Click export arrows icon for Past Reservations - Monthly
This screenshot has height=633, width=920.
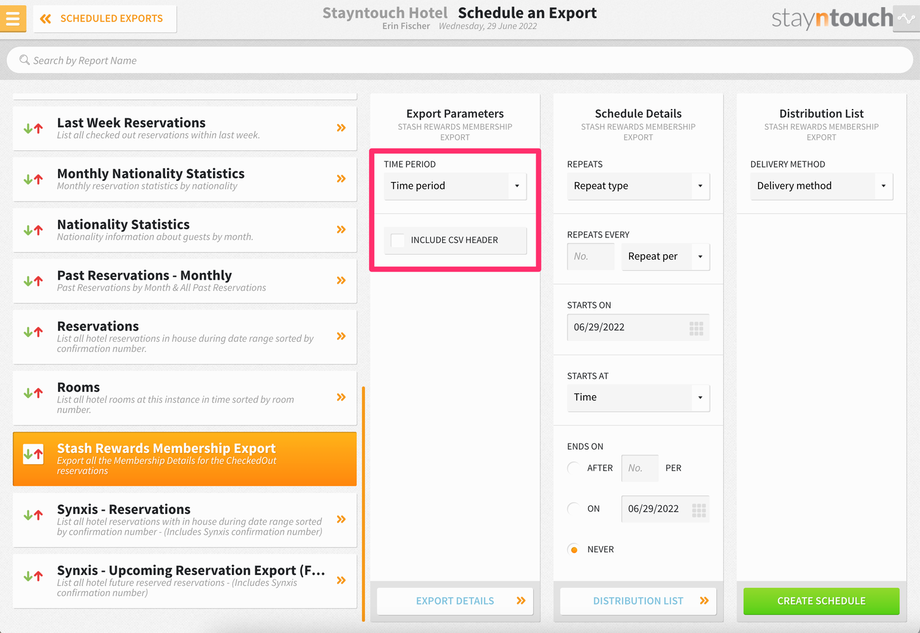click(33, 281)
